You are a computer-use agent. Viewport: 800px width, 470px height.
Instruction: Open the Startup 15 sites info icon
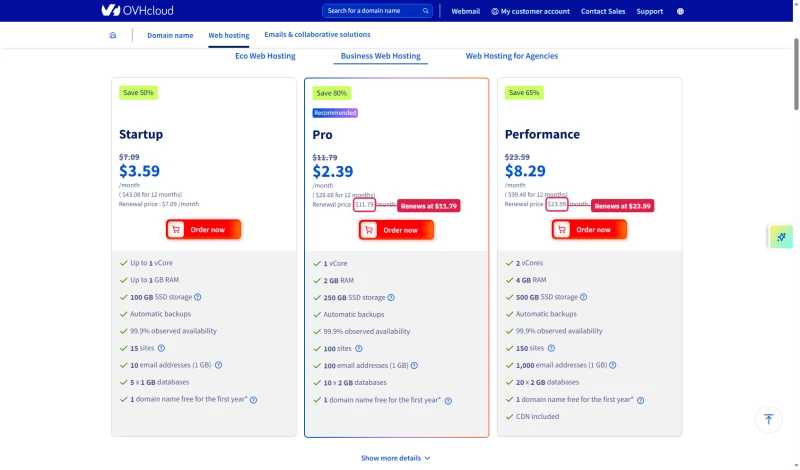(161, 348)
